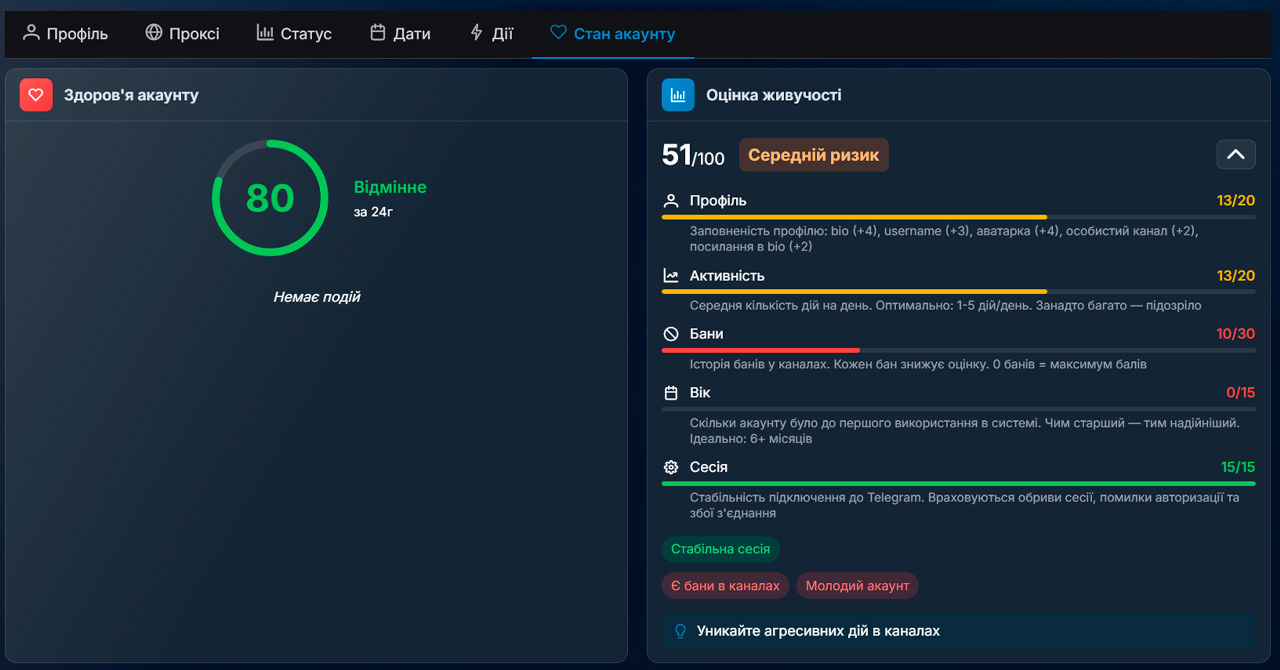The image size is (1280, 670).
Task: Collapse the Оцінка живучості details with chevron
Action: click(x=1236, y=154)
